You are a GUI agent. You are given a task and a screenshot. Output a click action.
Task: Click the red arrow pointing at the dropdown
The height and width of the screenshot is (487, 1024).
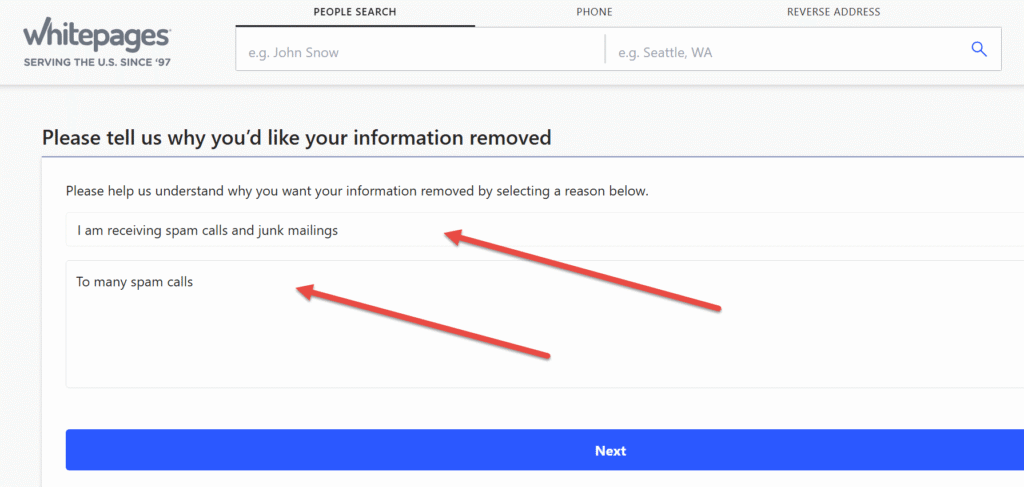(581, 271)
